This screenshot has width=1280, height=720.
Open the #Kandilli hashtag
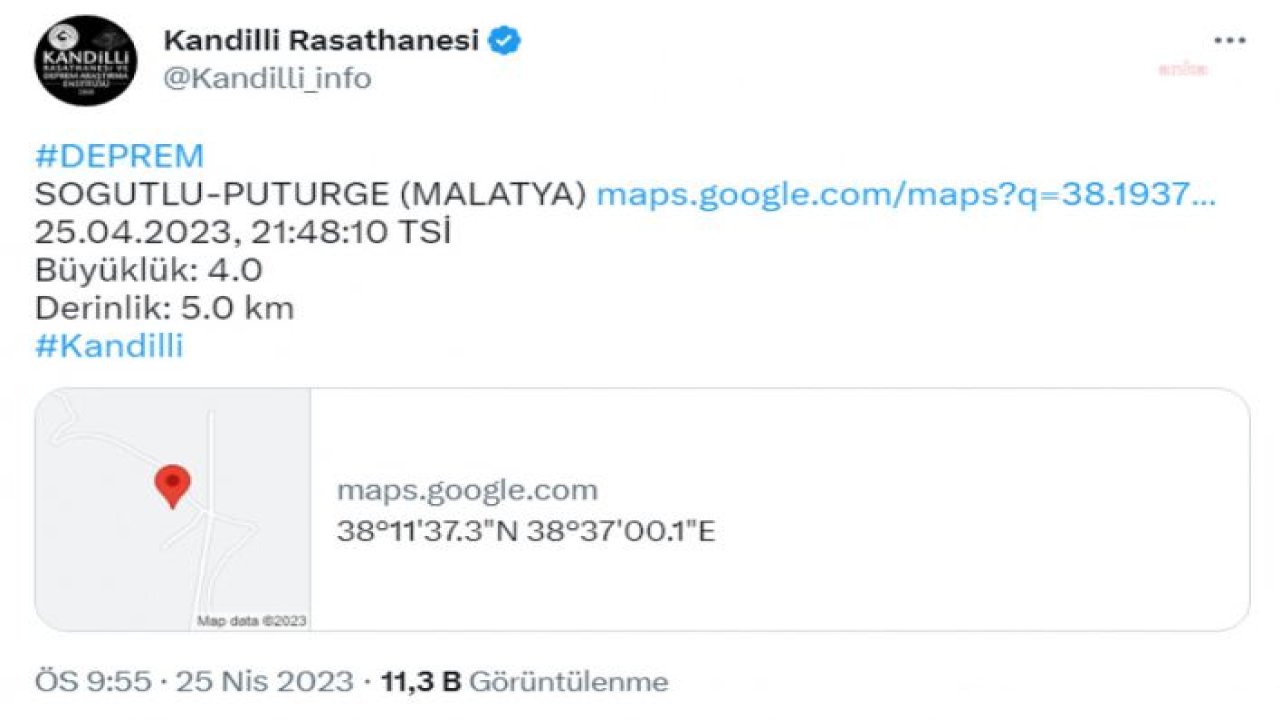click(109, 346)
